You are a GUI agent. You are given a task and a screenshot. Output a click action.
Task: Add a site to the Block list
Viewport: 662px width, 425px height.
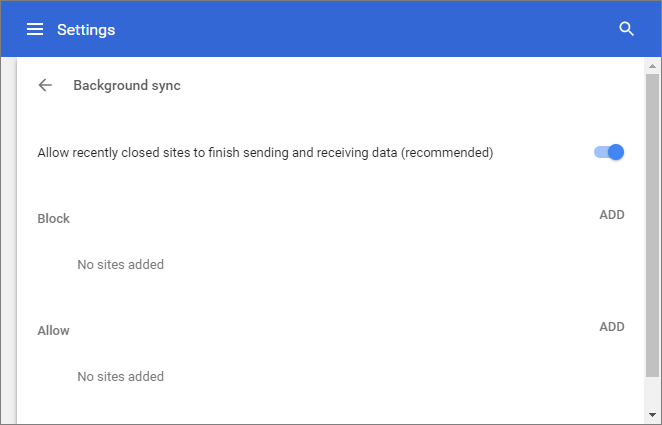tap(612, 215)
